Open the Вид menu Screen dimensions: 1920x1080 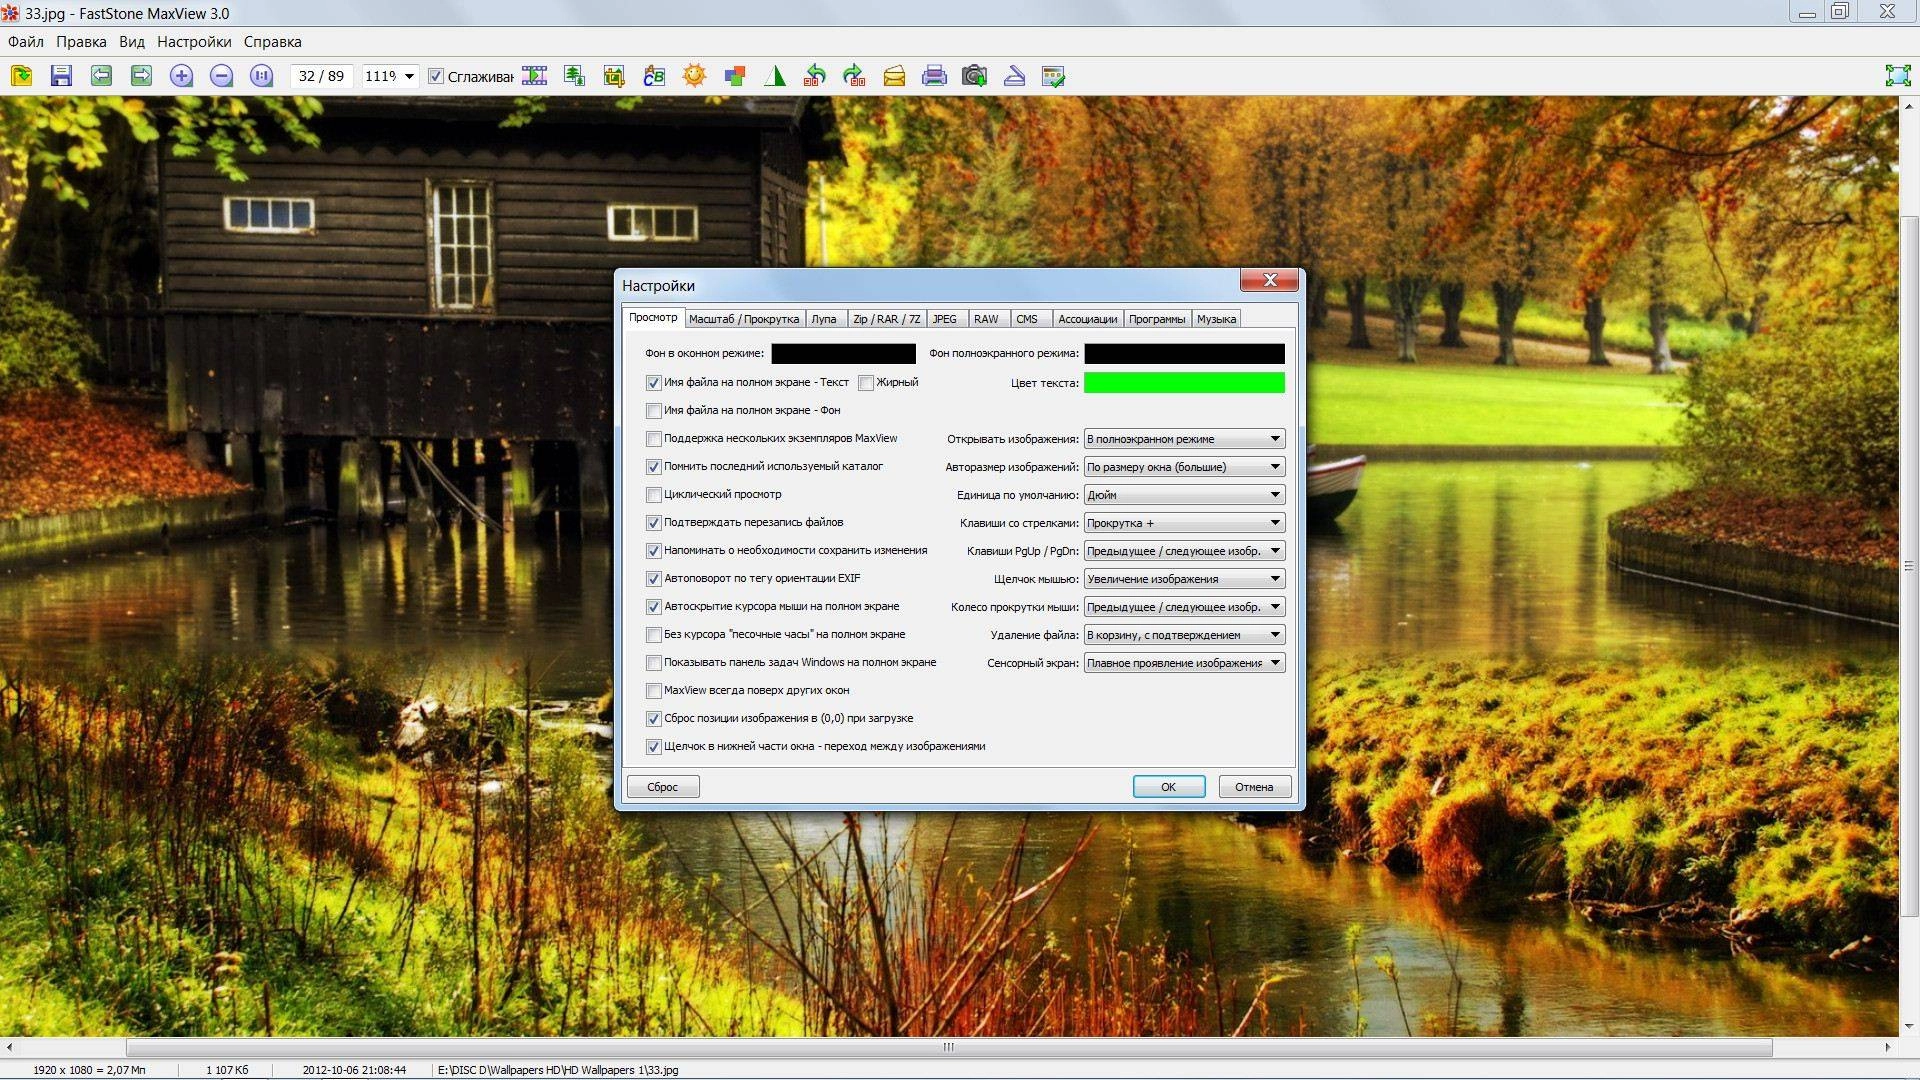[x=132, y=42]
